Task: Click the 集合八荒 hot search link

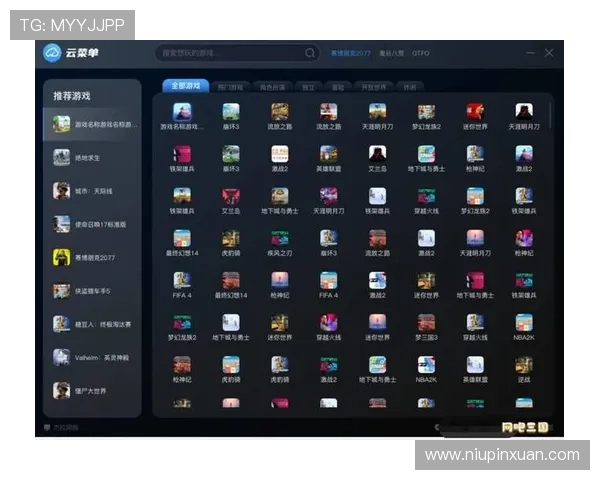Action: 392,53
